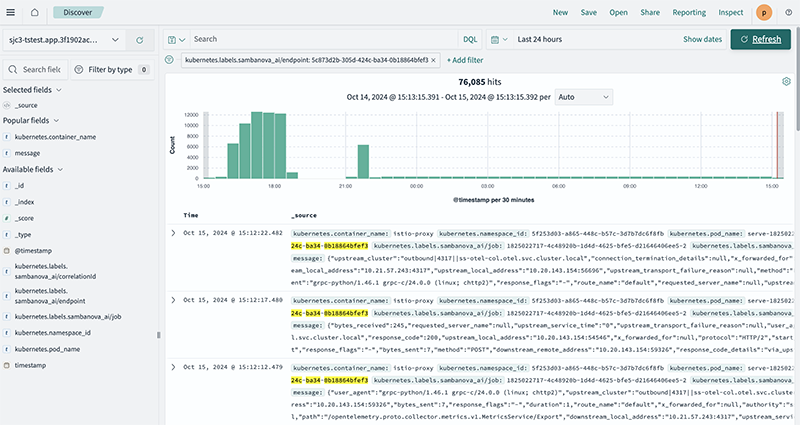
Task: Expand the first log row at 15:12:22.482
Action: coord(173,233)
